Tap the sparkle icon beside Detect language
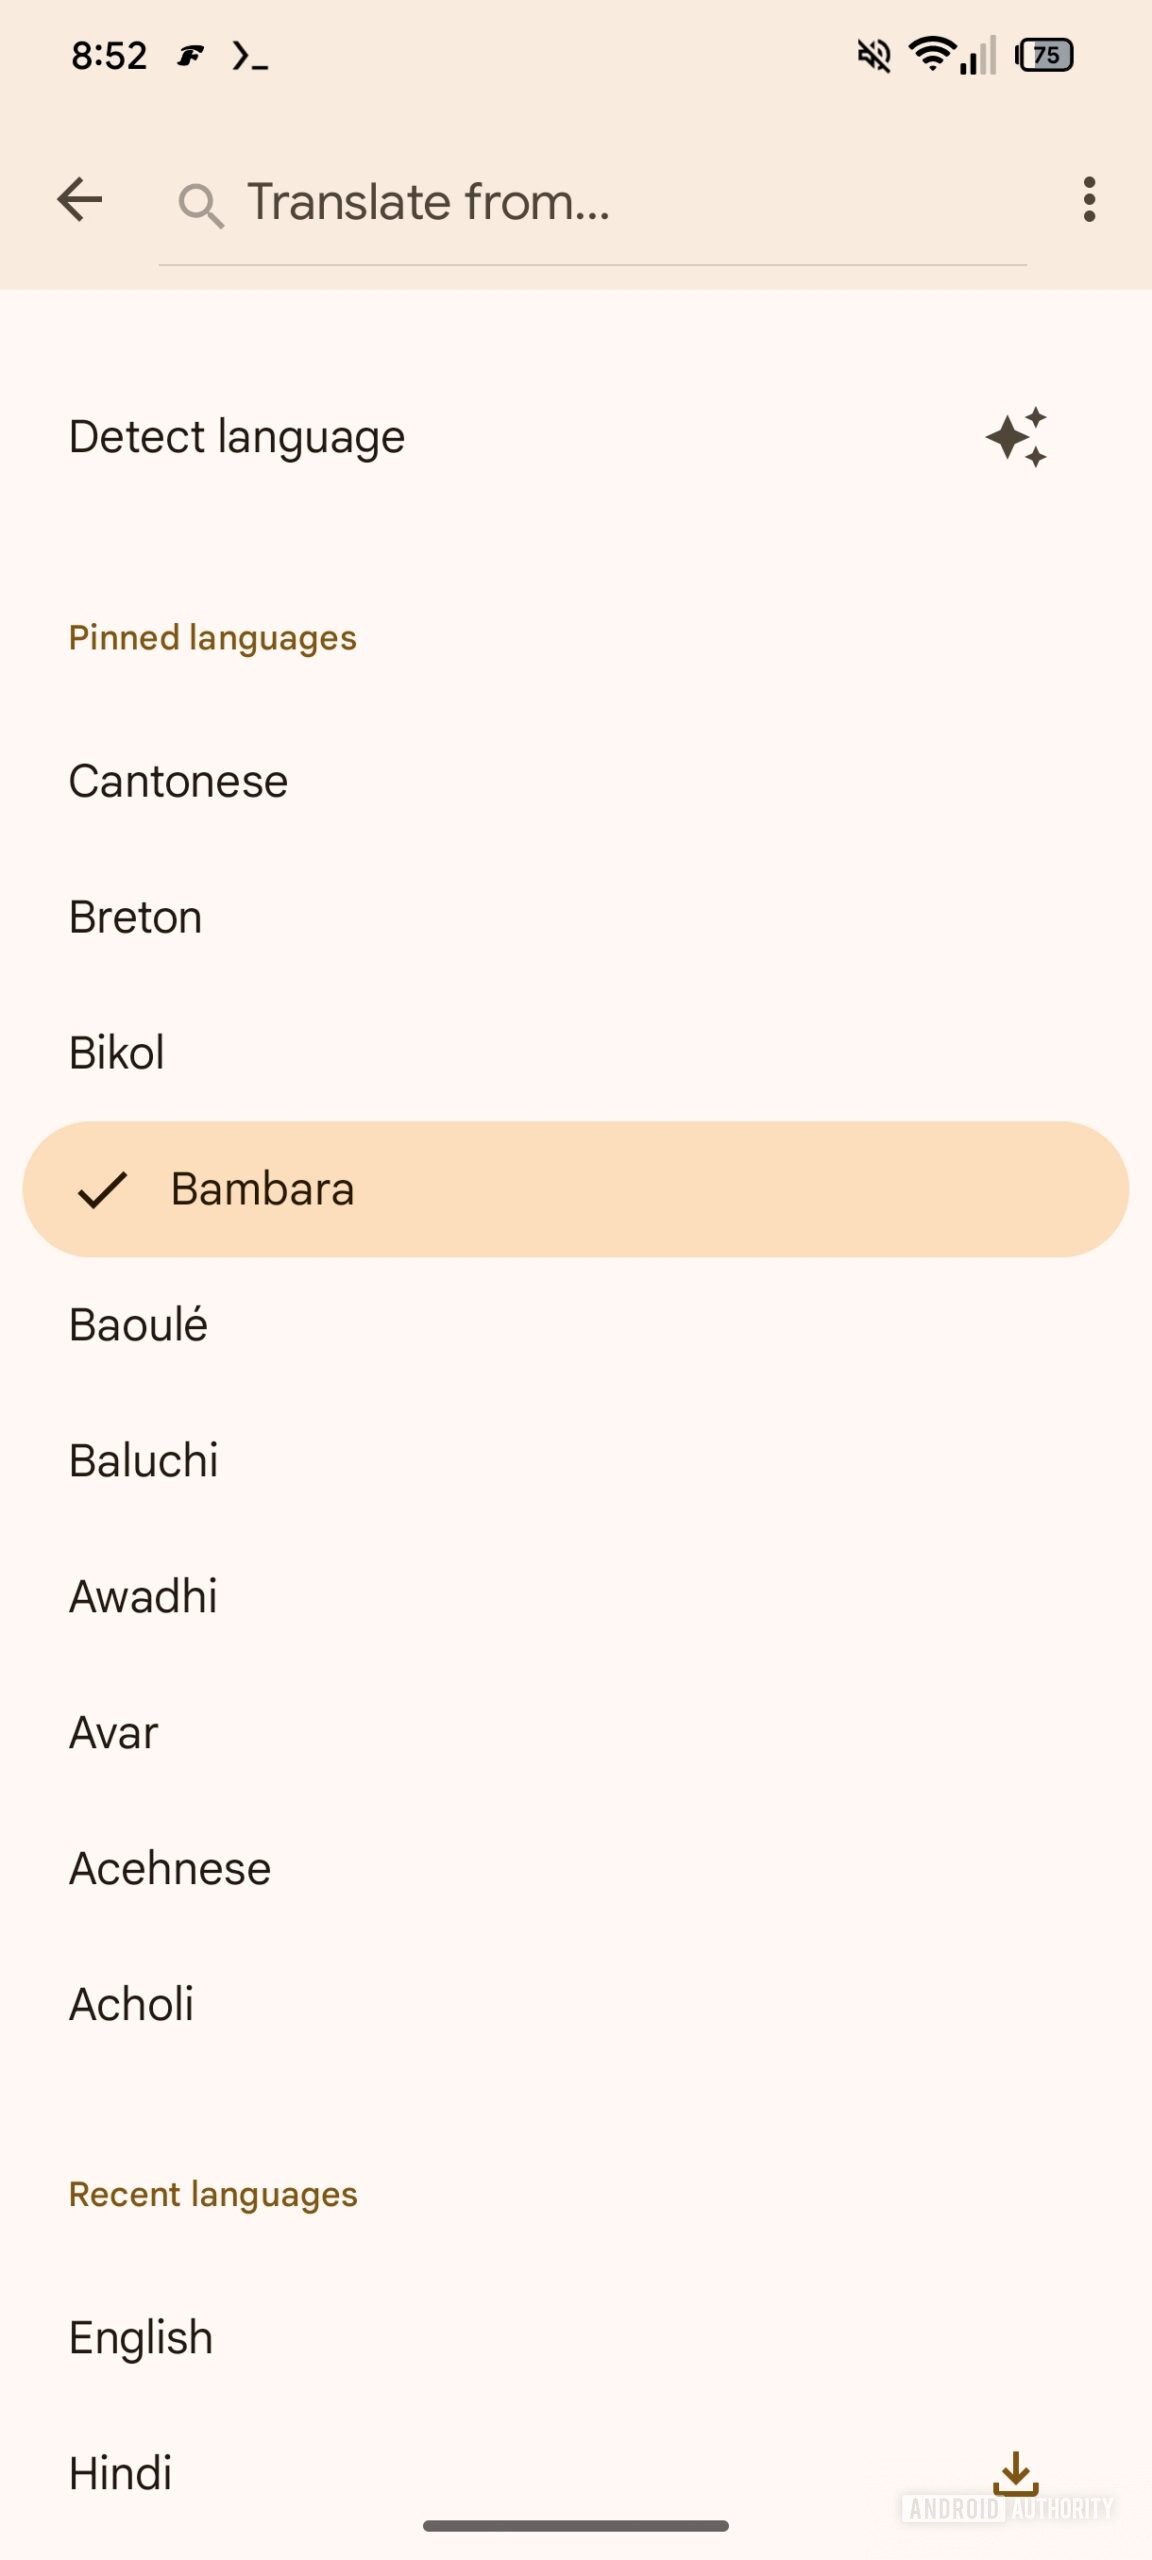Viewport: 1152px width, 2560px height. 1014,437
